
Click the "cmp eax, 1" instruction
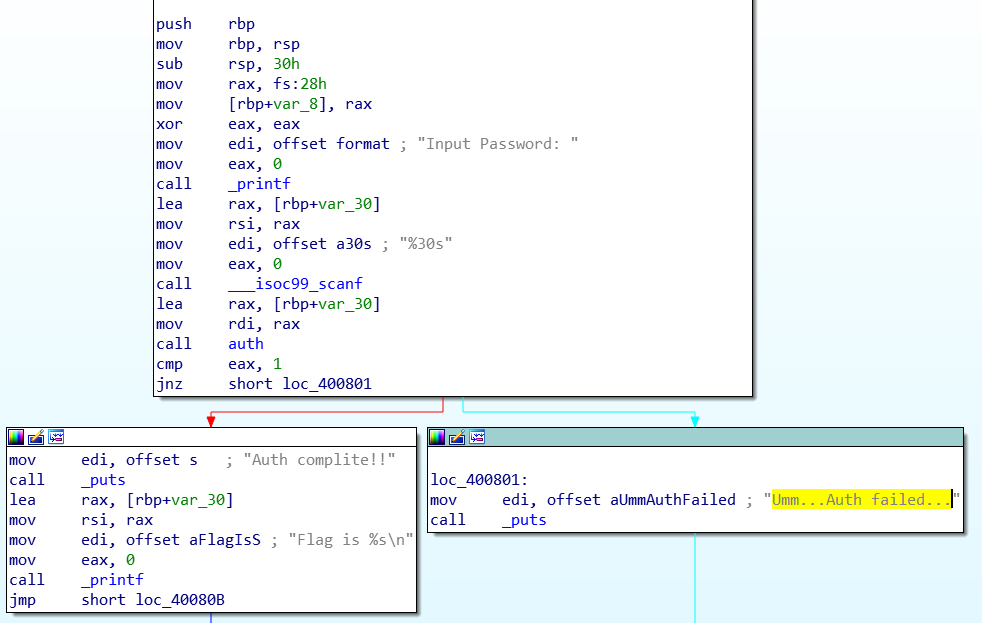coord(219,364)
